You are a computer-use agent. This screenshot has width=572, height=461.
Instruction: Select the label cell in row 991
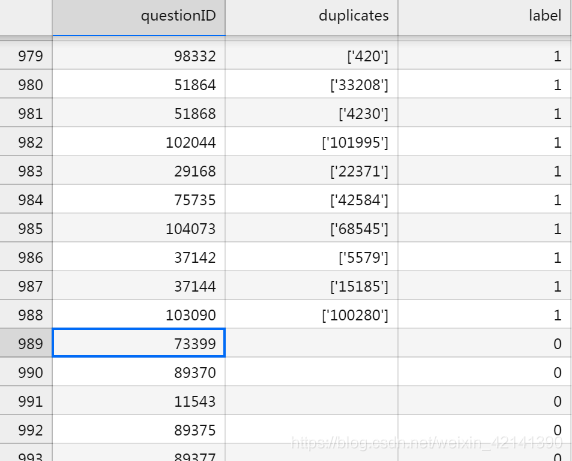pos(484,401)
